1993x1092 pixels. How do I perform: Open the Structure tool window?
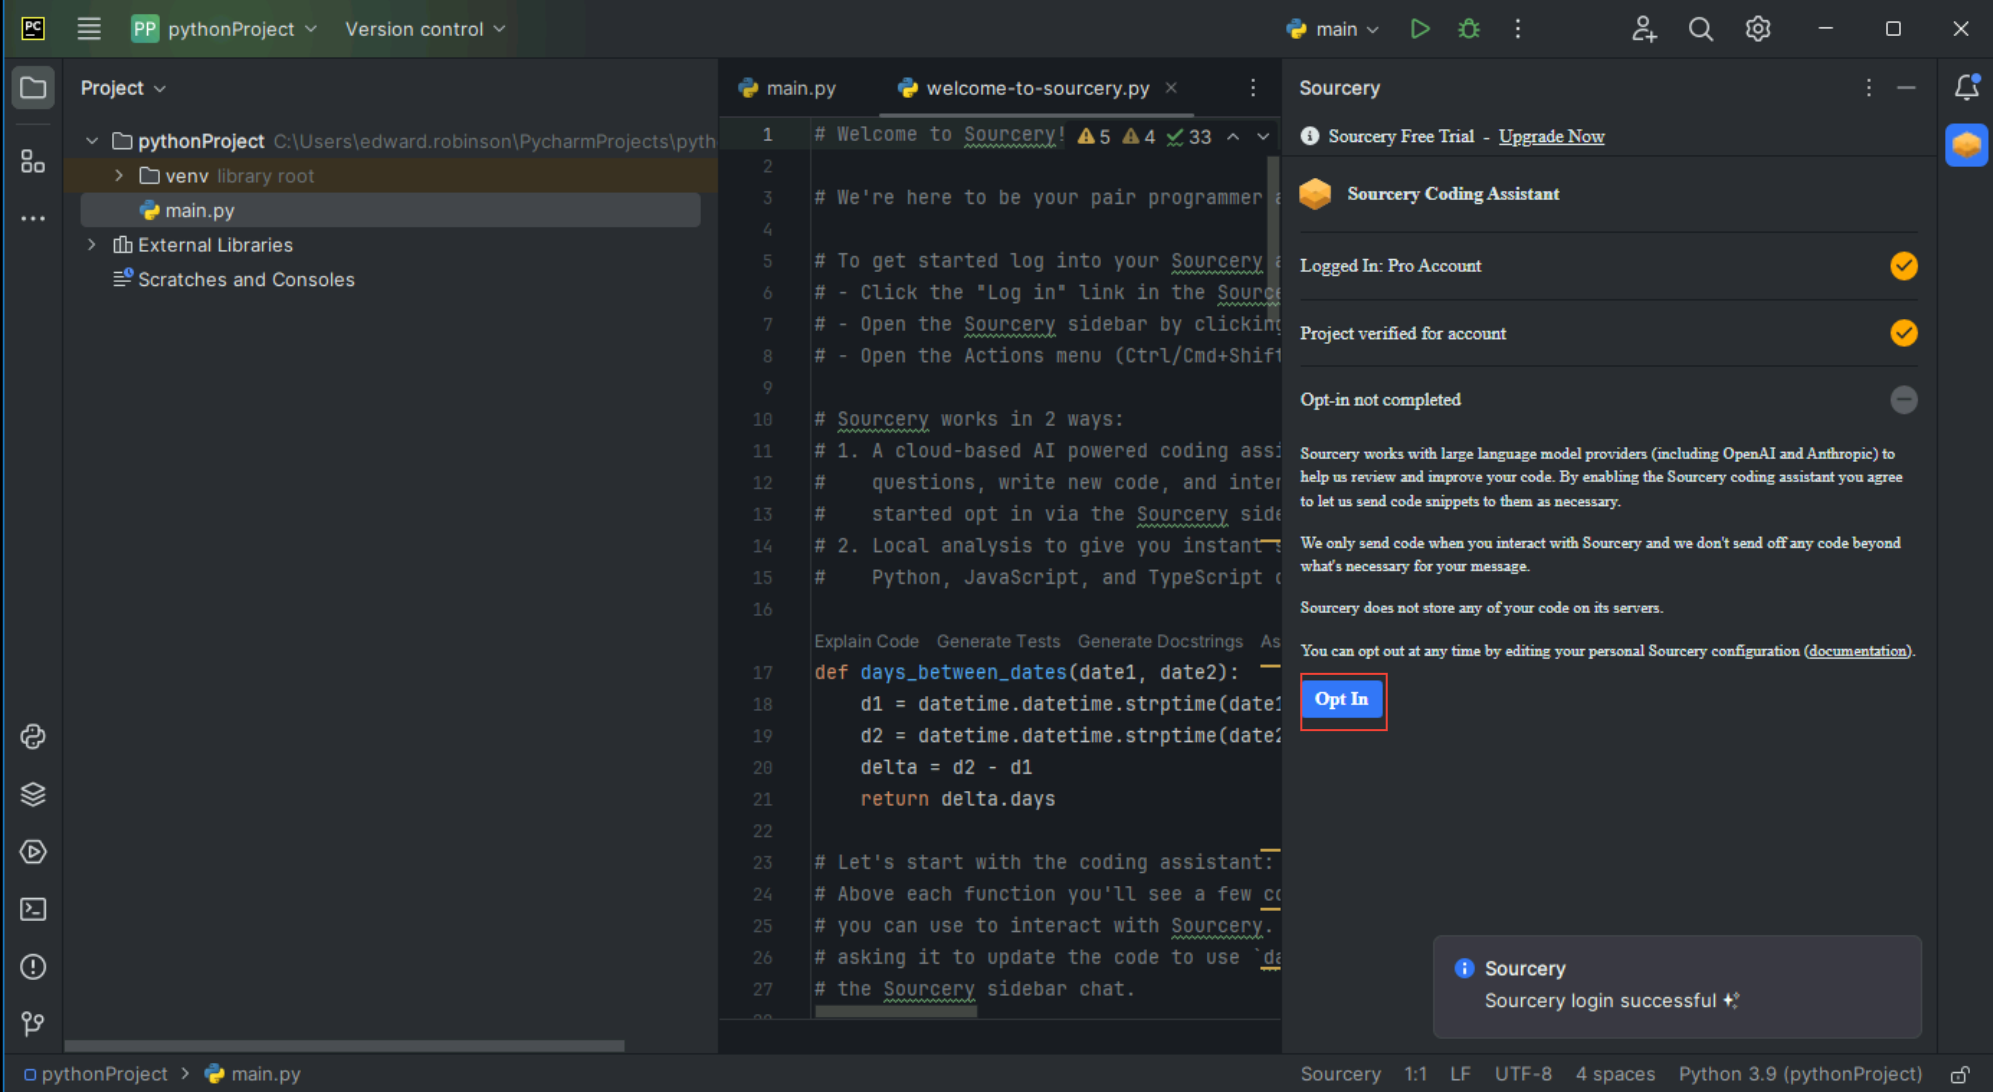point(33,161)
